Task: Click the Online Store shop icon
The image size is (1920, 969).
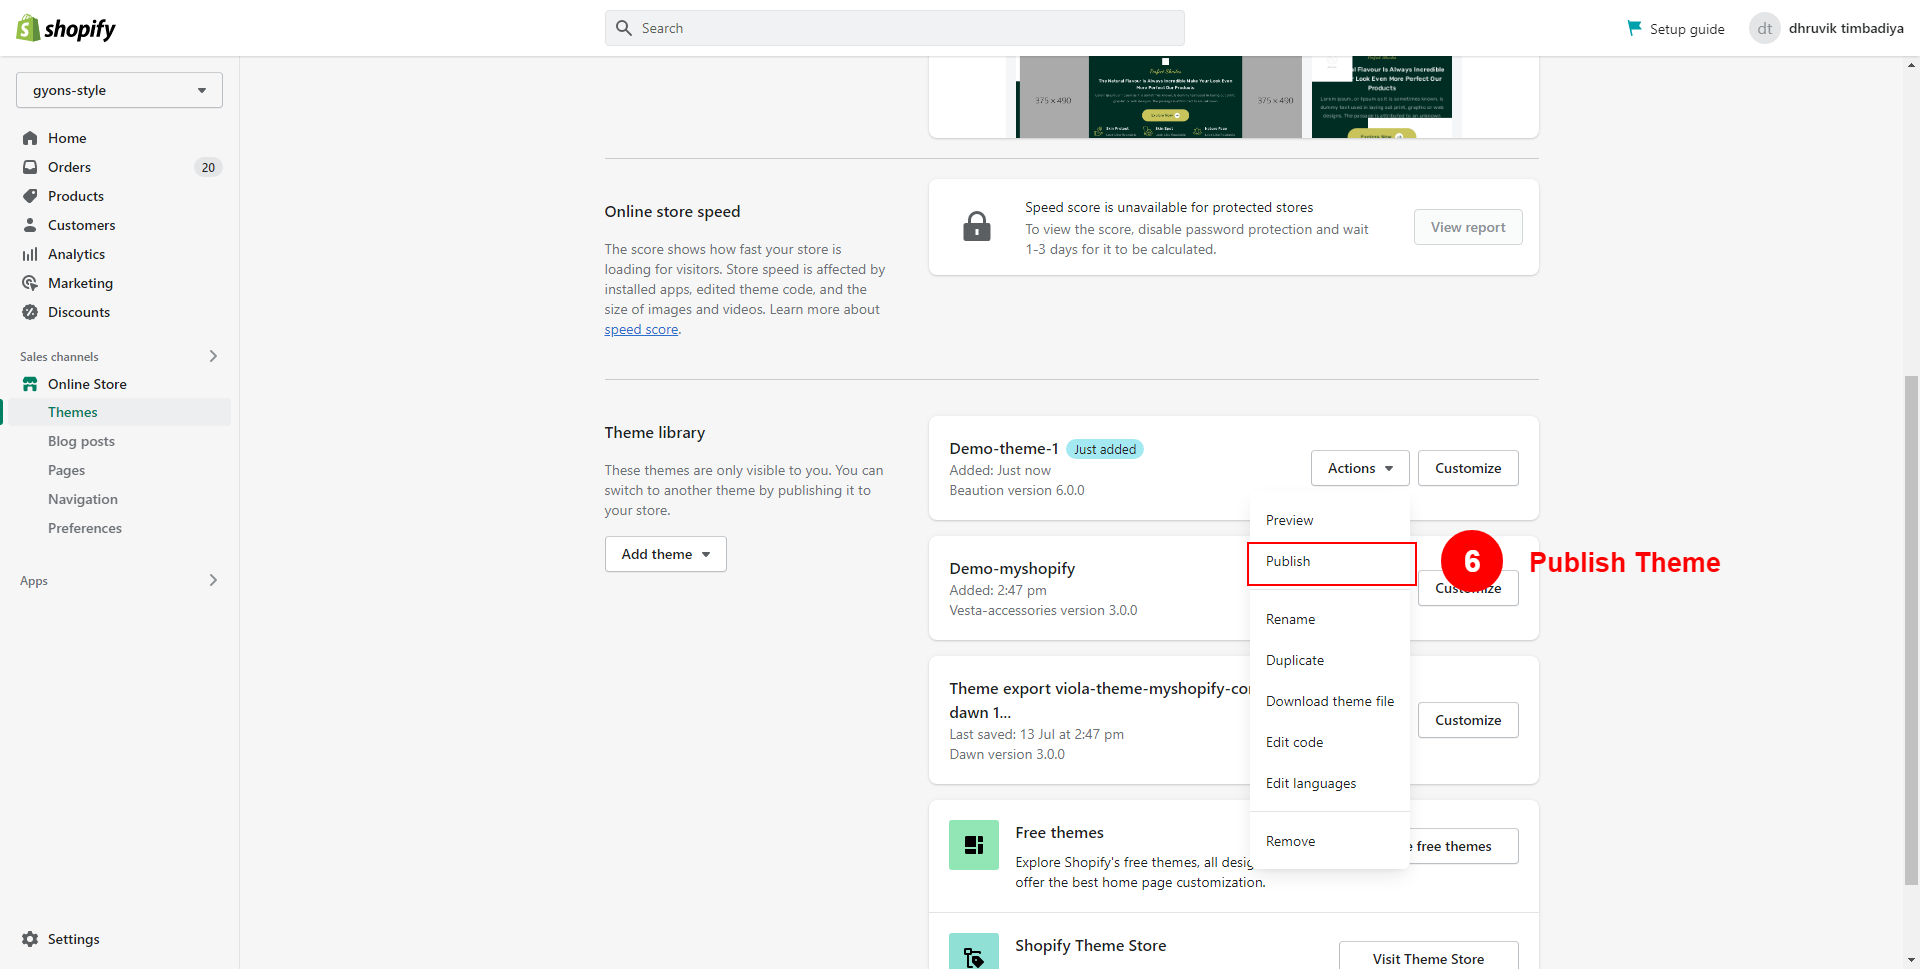Action: coord(30,384)
